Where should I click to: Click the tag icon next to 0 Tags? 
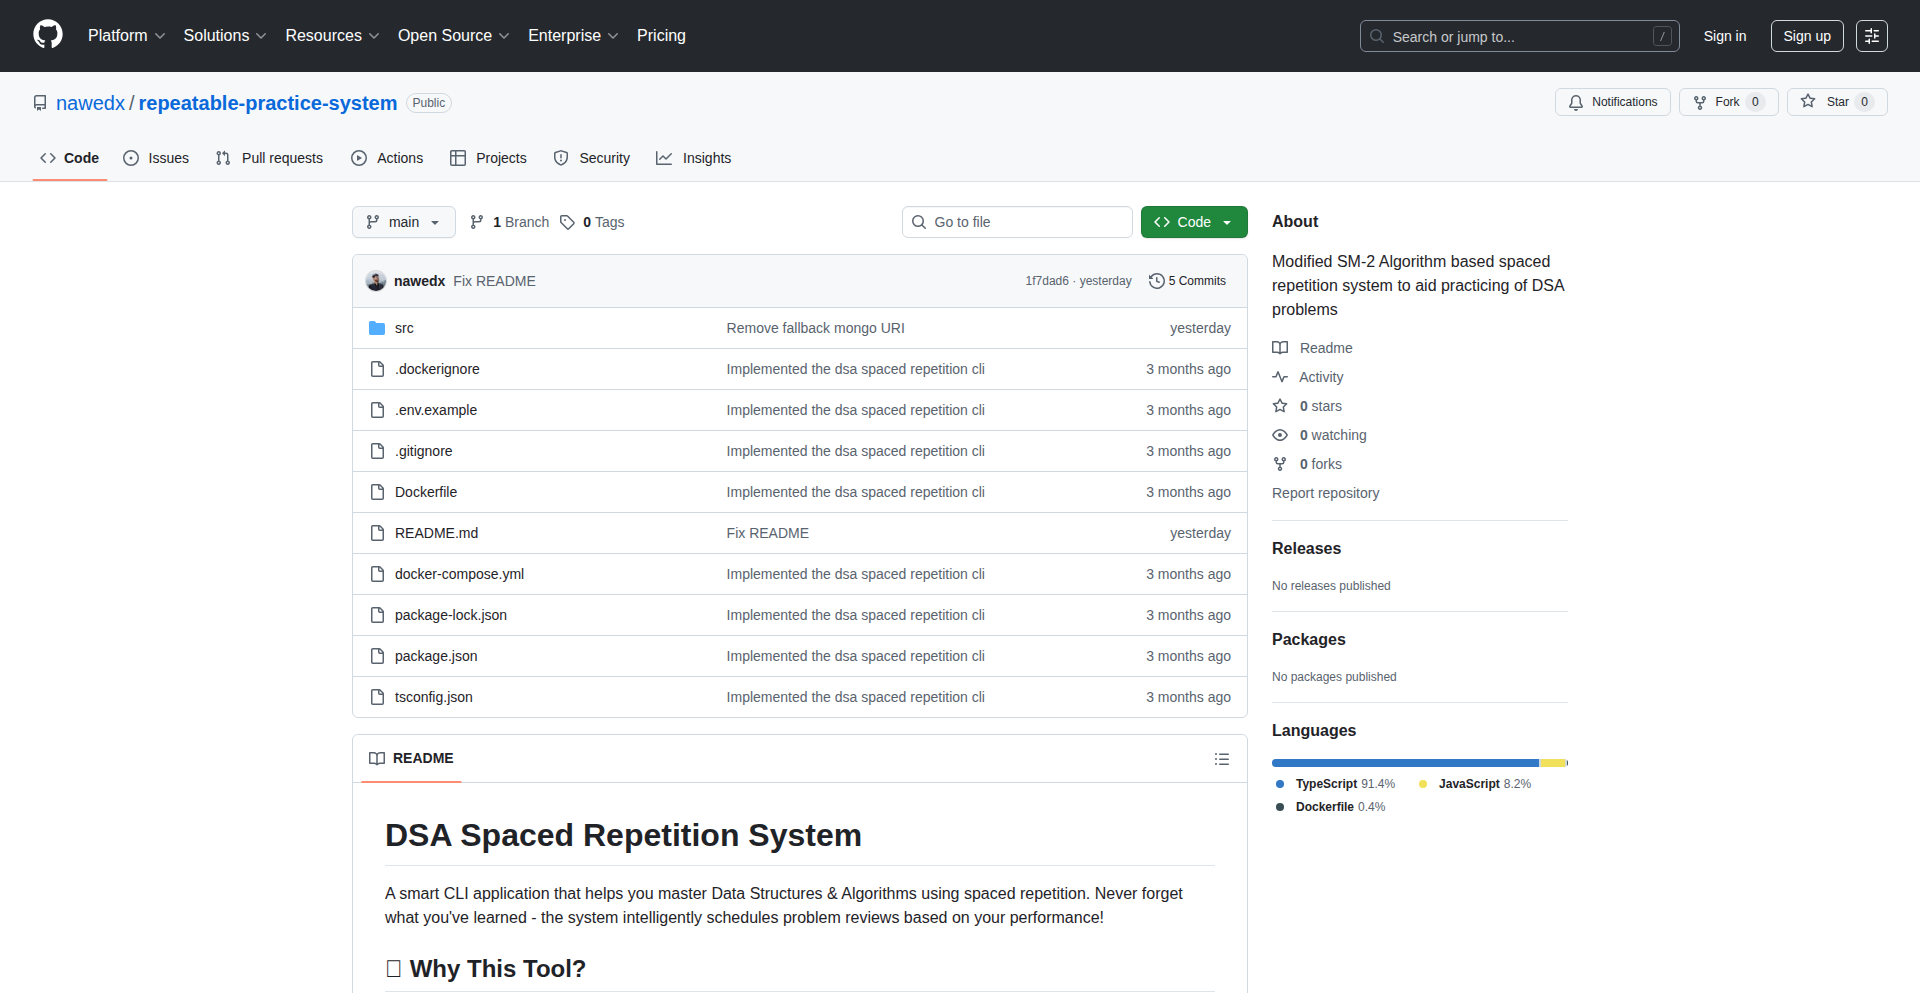tap(567, 222)
